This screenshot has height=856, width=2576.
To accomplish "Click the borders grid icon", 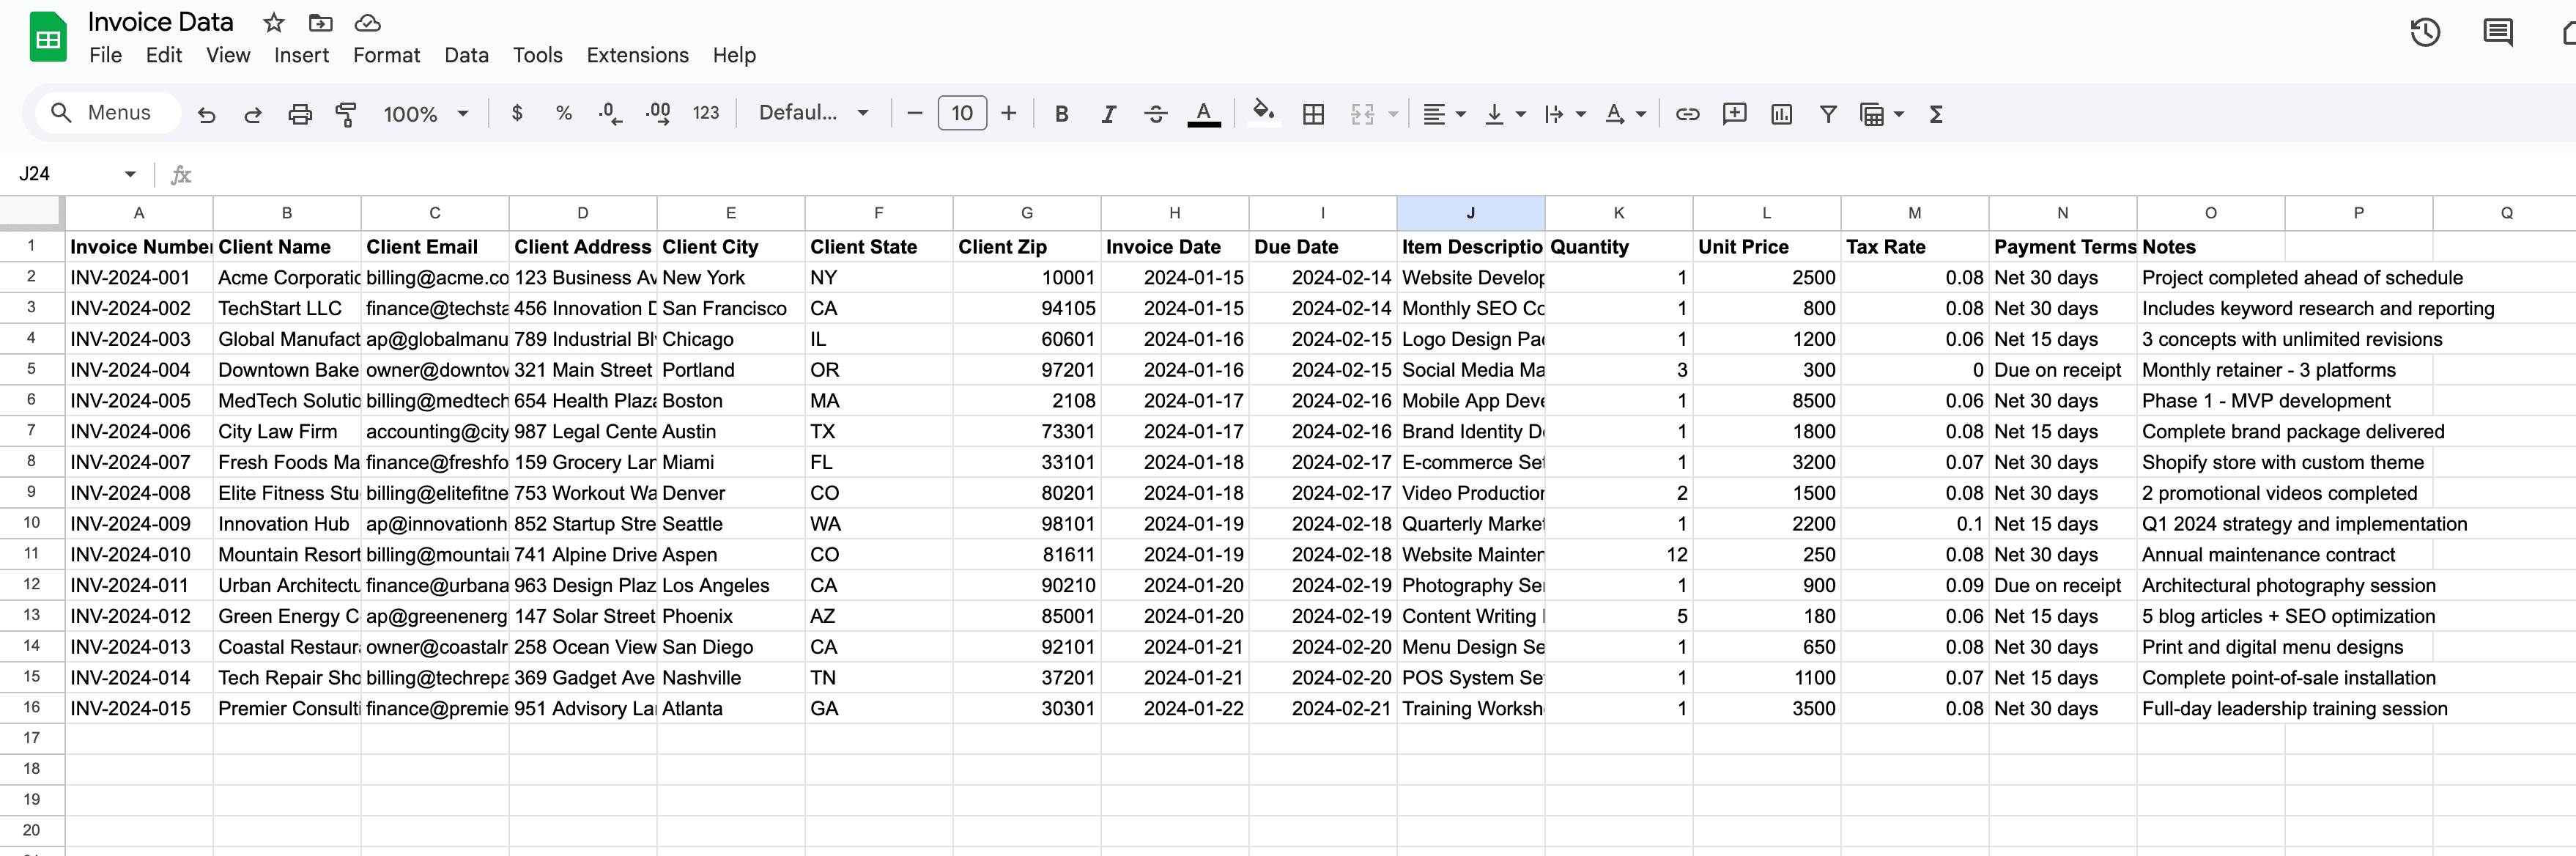I will click(x=1313, y=114).
